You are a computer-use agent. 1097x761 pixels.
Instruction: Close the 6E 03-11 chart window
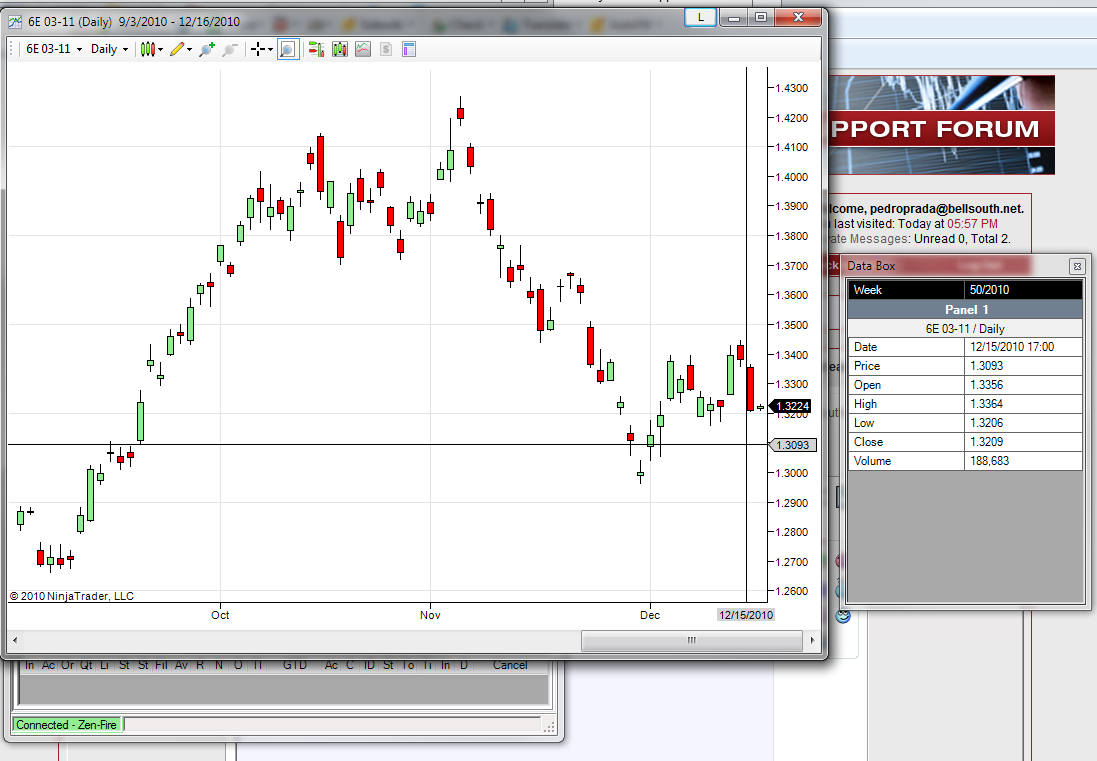click(798, 17)
